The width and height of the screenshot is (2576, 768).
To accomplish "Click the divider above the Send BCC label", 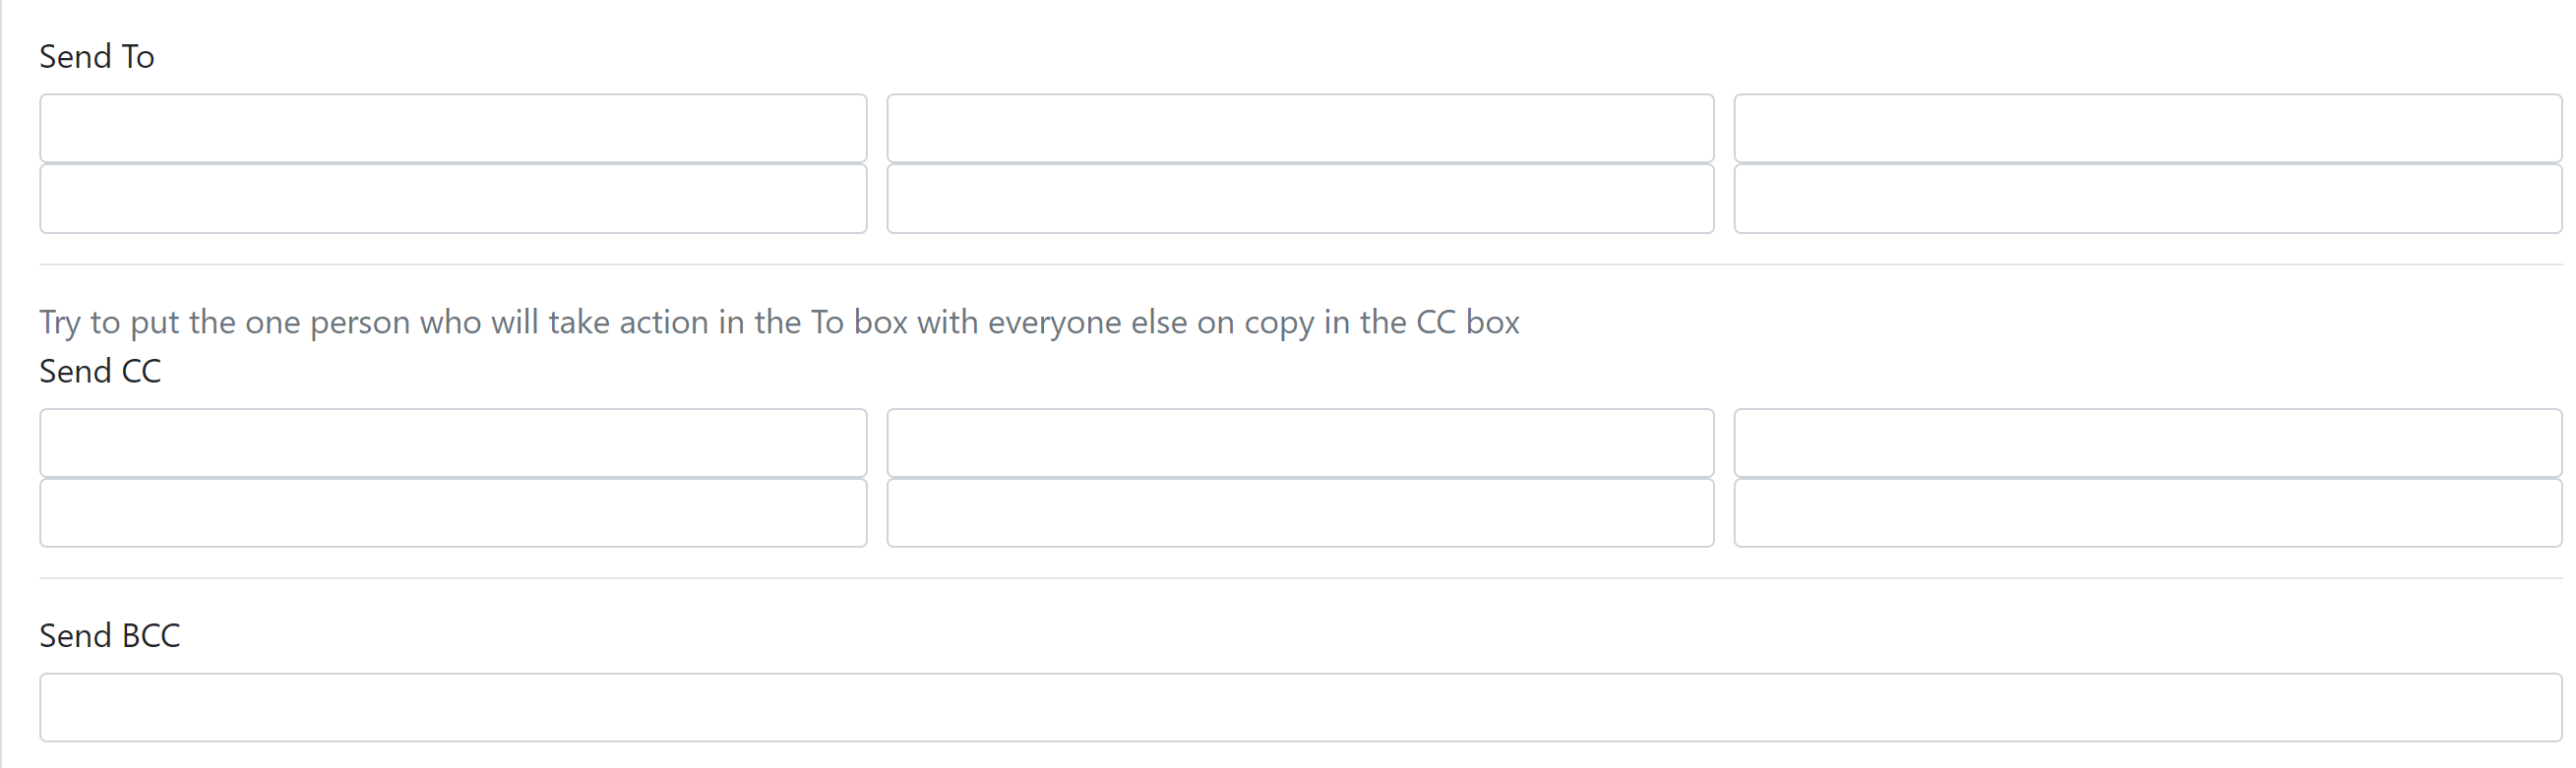I will click(1300, 578).
